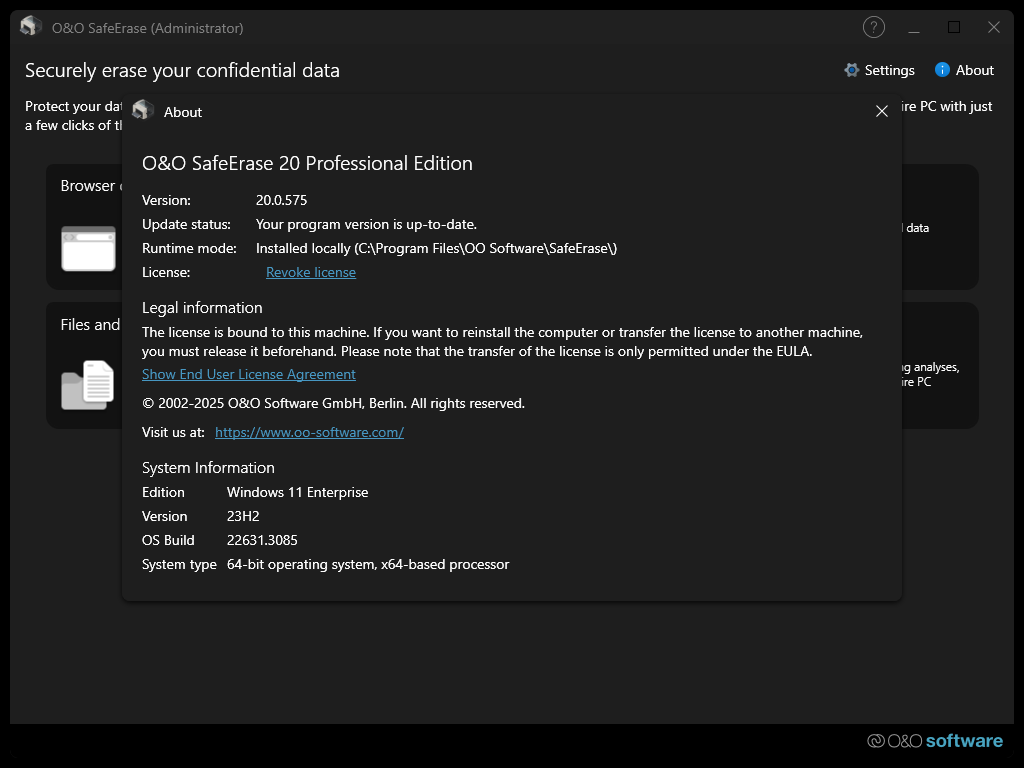Click the O&O software logo at the bottom
Viewport: 1024px width, 768px height.
point(935,741)
